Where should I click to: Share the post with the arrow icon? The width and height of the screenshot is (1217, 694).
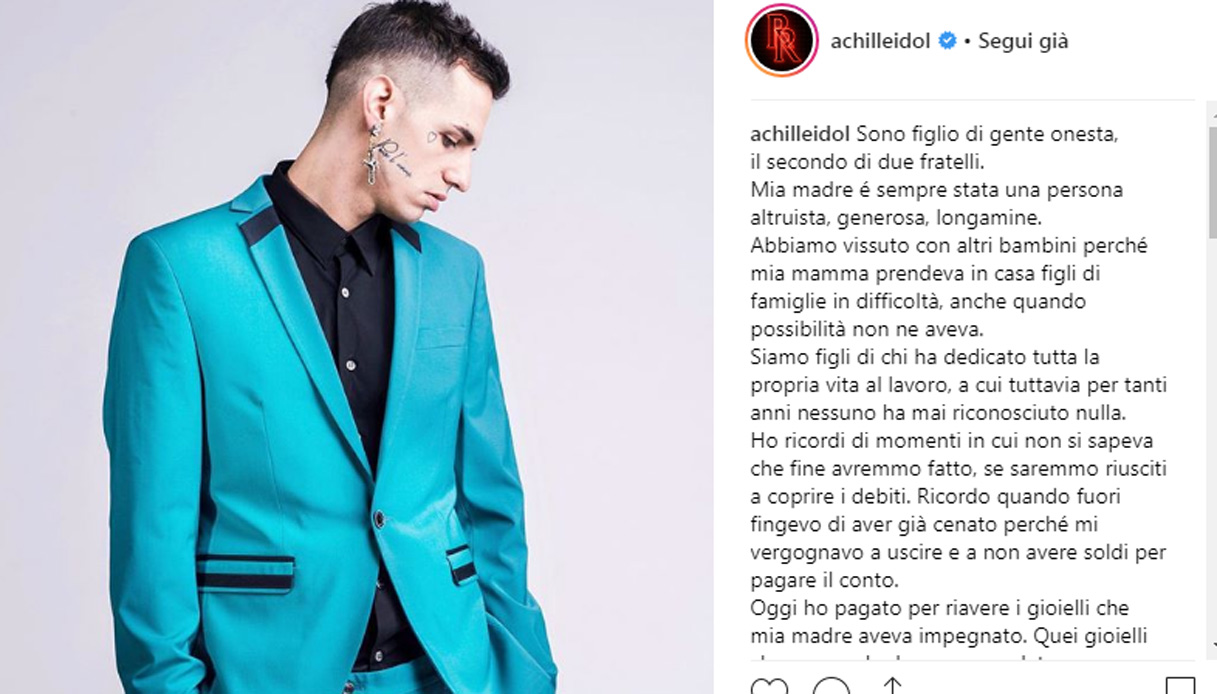(893, 686)
